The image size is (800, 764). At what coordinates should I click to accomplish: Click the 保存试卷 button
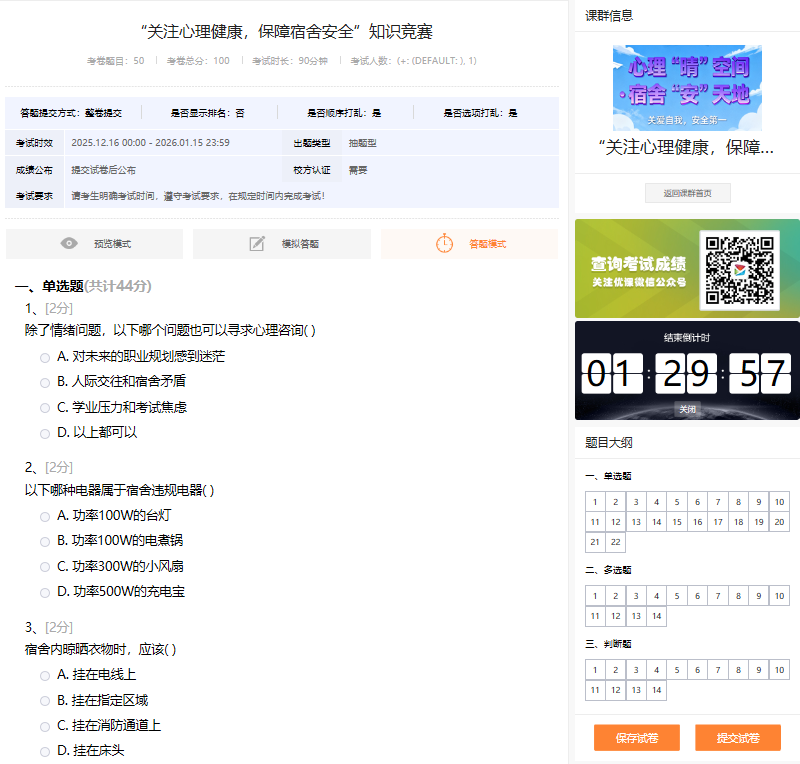636,738
